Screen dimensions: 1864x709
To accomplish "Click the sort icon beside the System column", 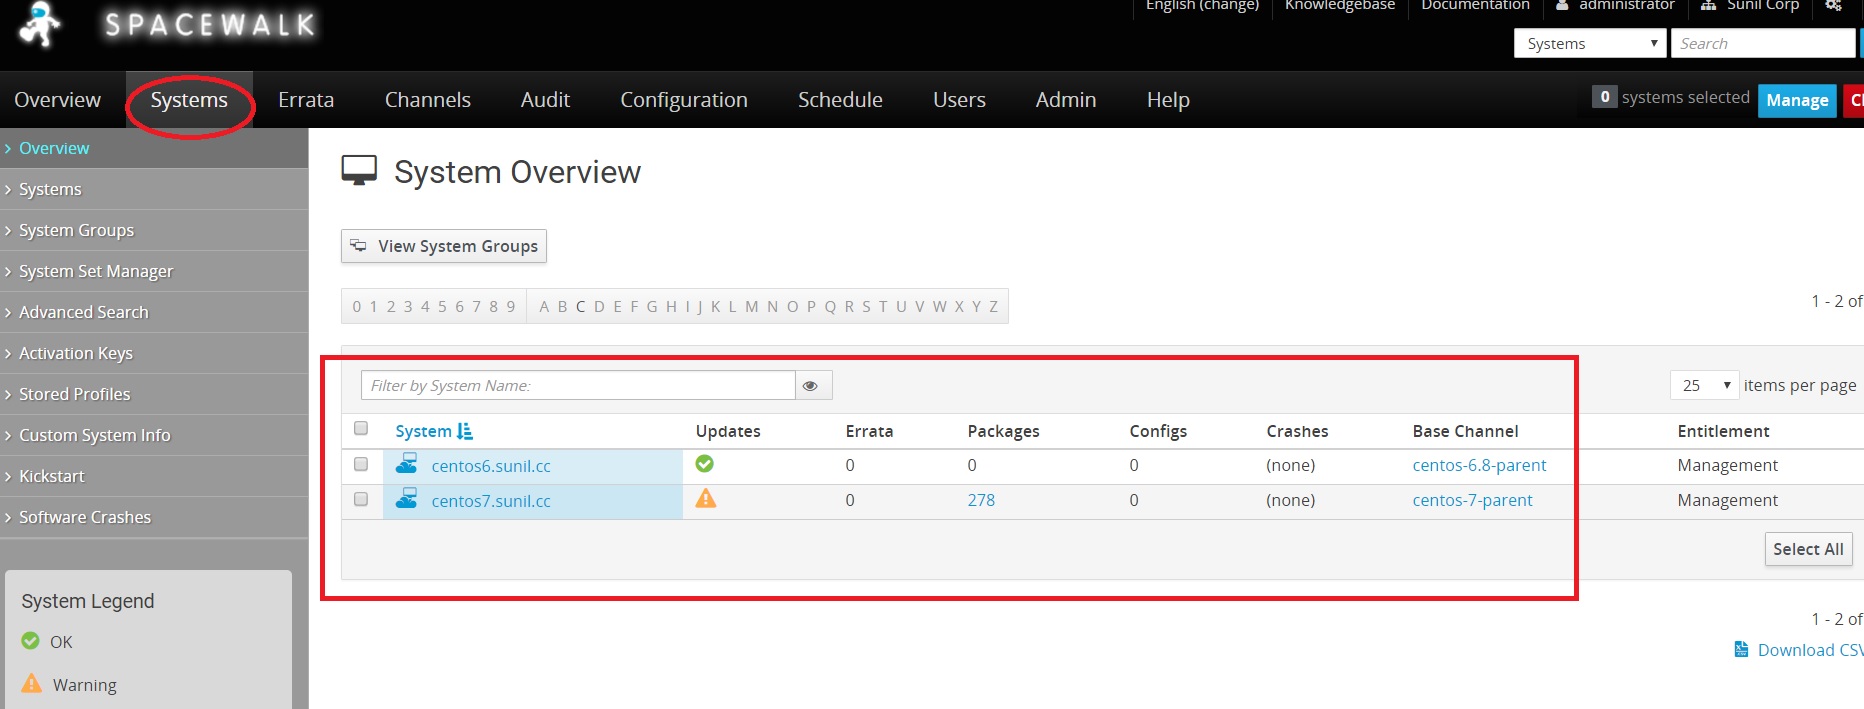I will click(465, 431).
